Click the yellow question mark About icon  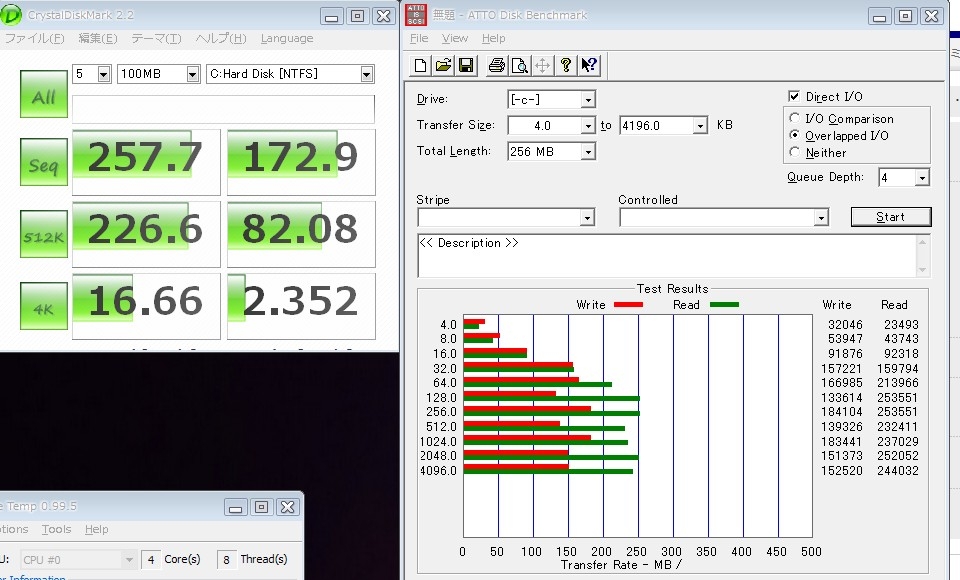[x=566, y=66]
